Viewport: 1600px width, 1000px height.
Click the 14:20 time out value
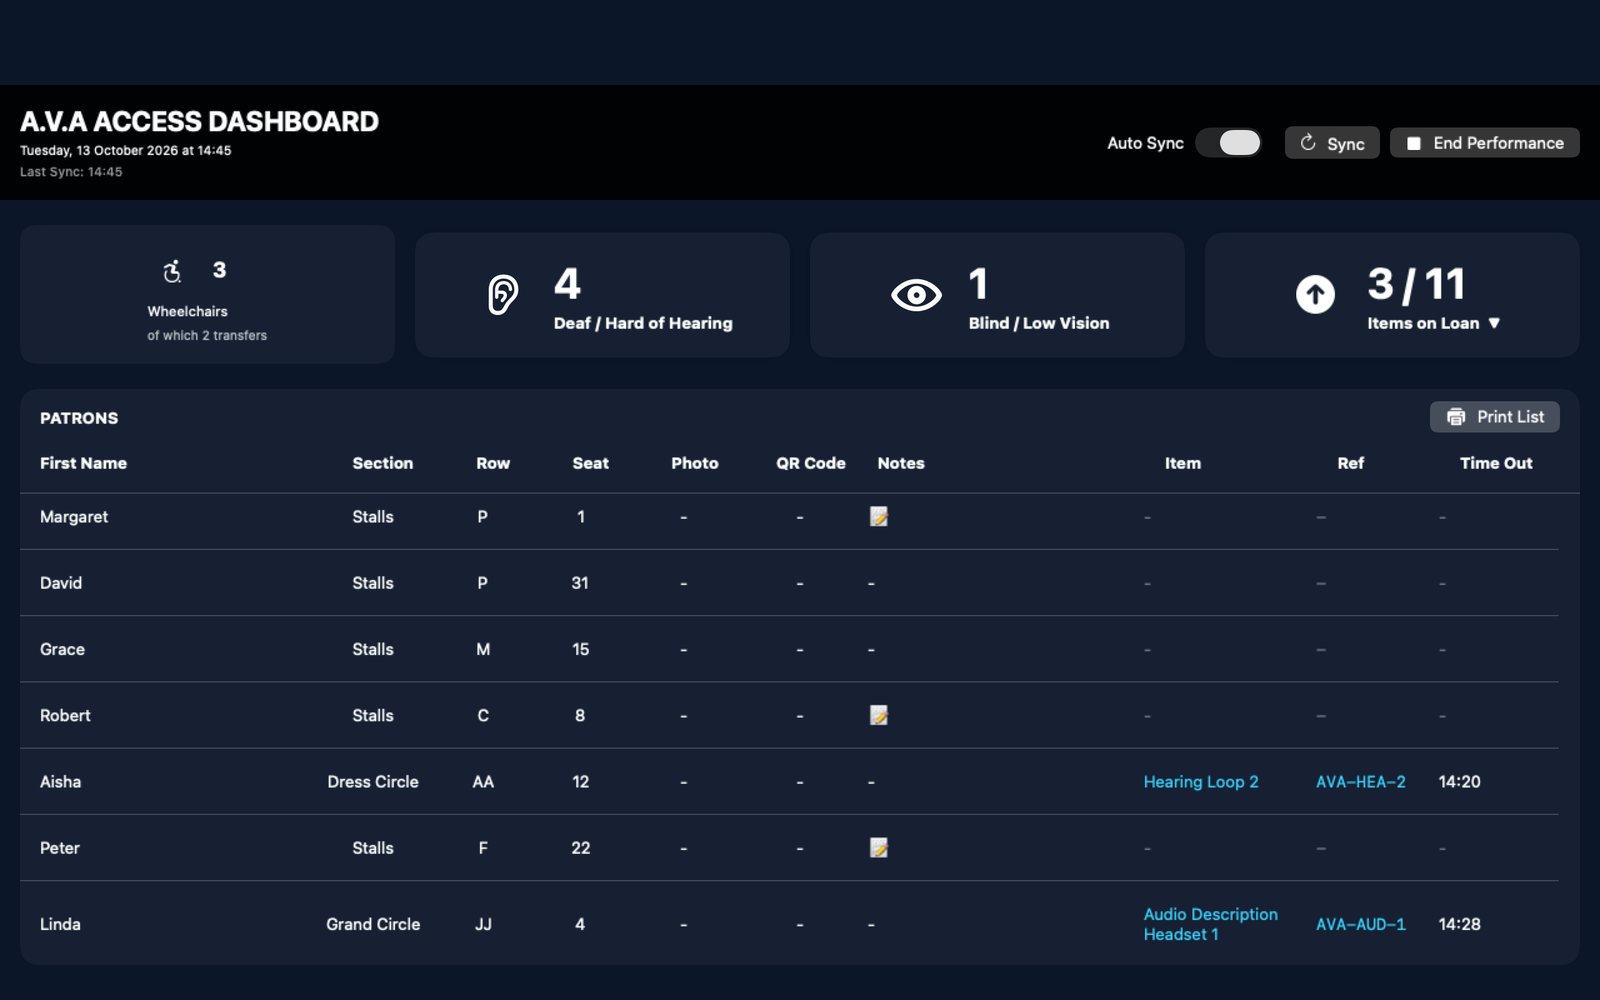[1459, 782]
